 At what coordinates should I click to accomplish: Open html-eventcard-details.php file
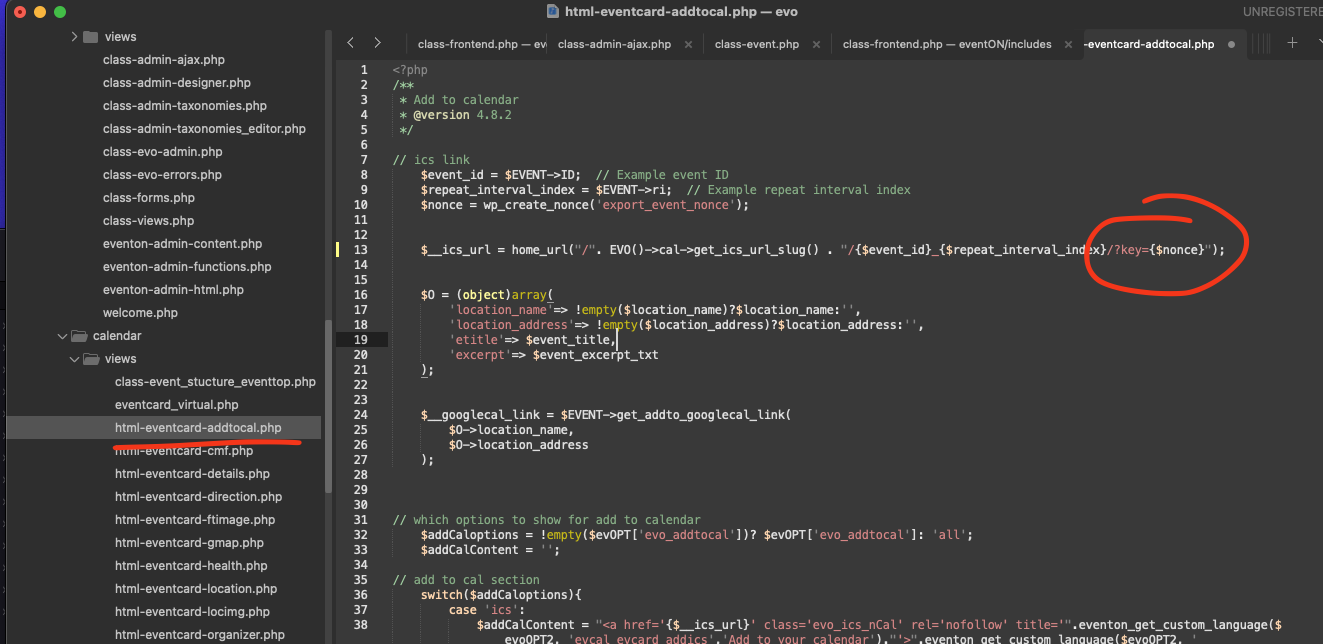click(x=192, y=474)
